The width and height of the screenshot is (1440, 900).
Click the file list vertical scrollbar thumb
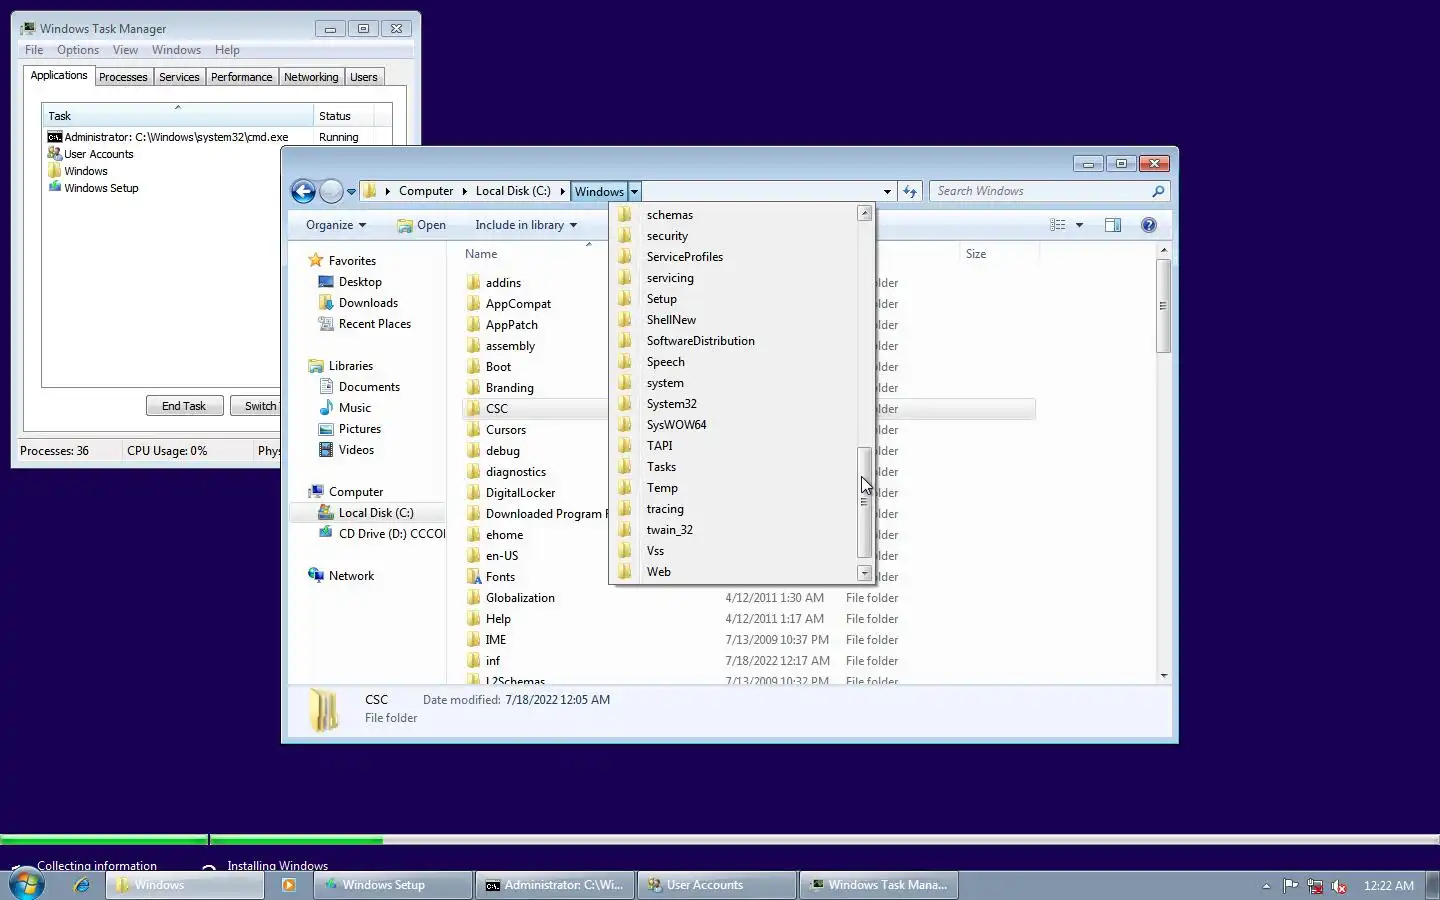coord(1163,306)
